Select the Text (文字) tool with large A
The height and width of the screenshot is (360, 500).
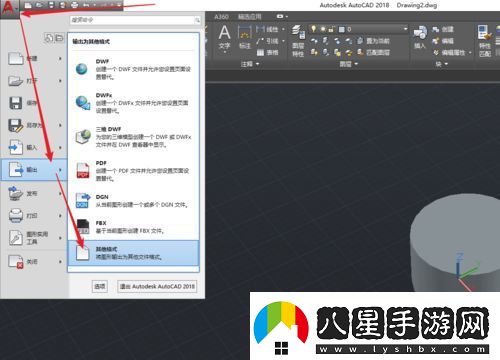[224, 37]
